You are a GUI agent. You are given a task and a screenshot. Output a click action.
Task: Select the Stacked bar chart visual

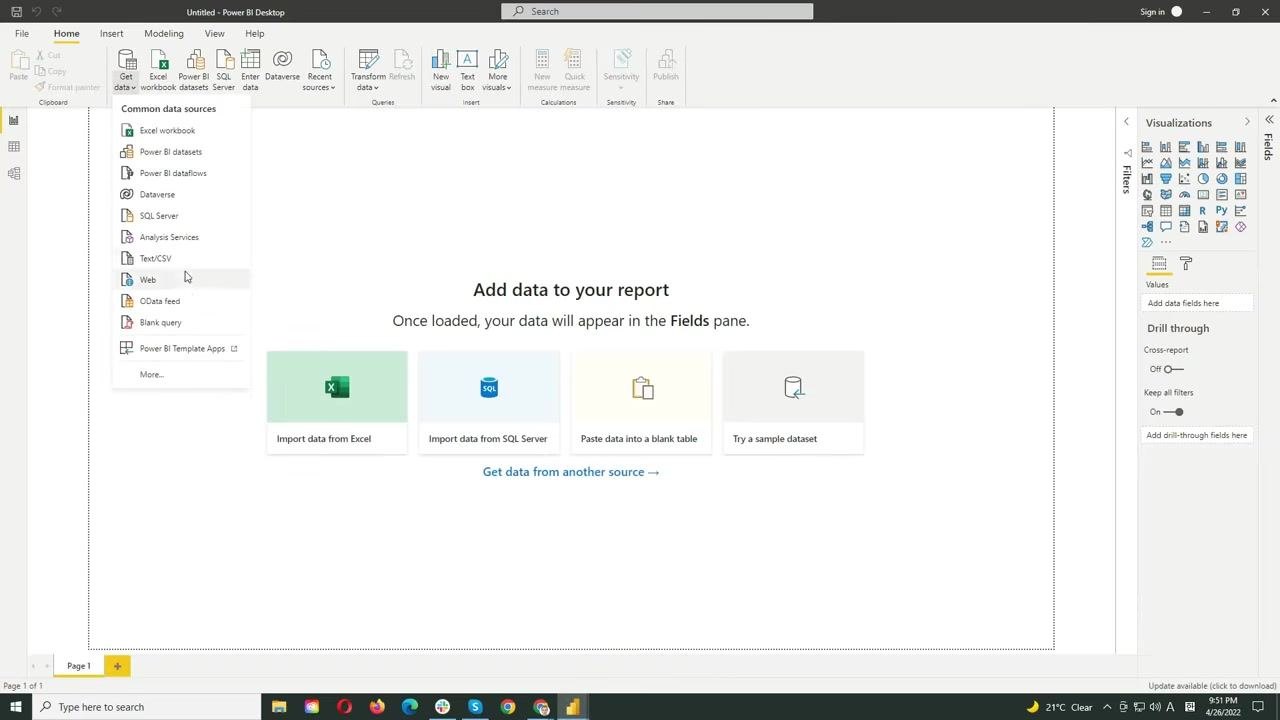click(x=1147, y=147)
